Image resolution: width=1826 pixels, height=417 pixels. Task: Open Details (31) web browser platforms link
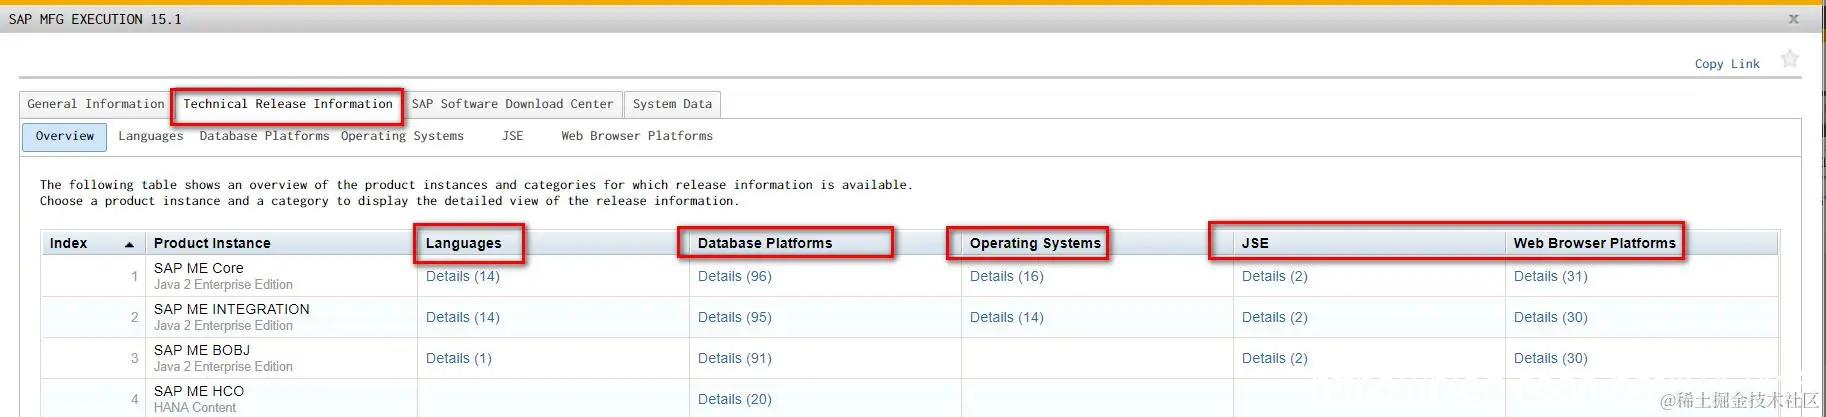tap(1551, 276)
